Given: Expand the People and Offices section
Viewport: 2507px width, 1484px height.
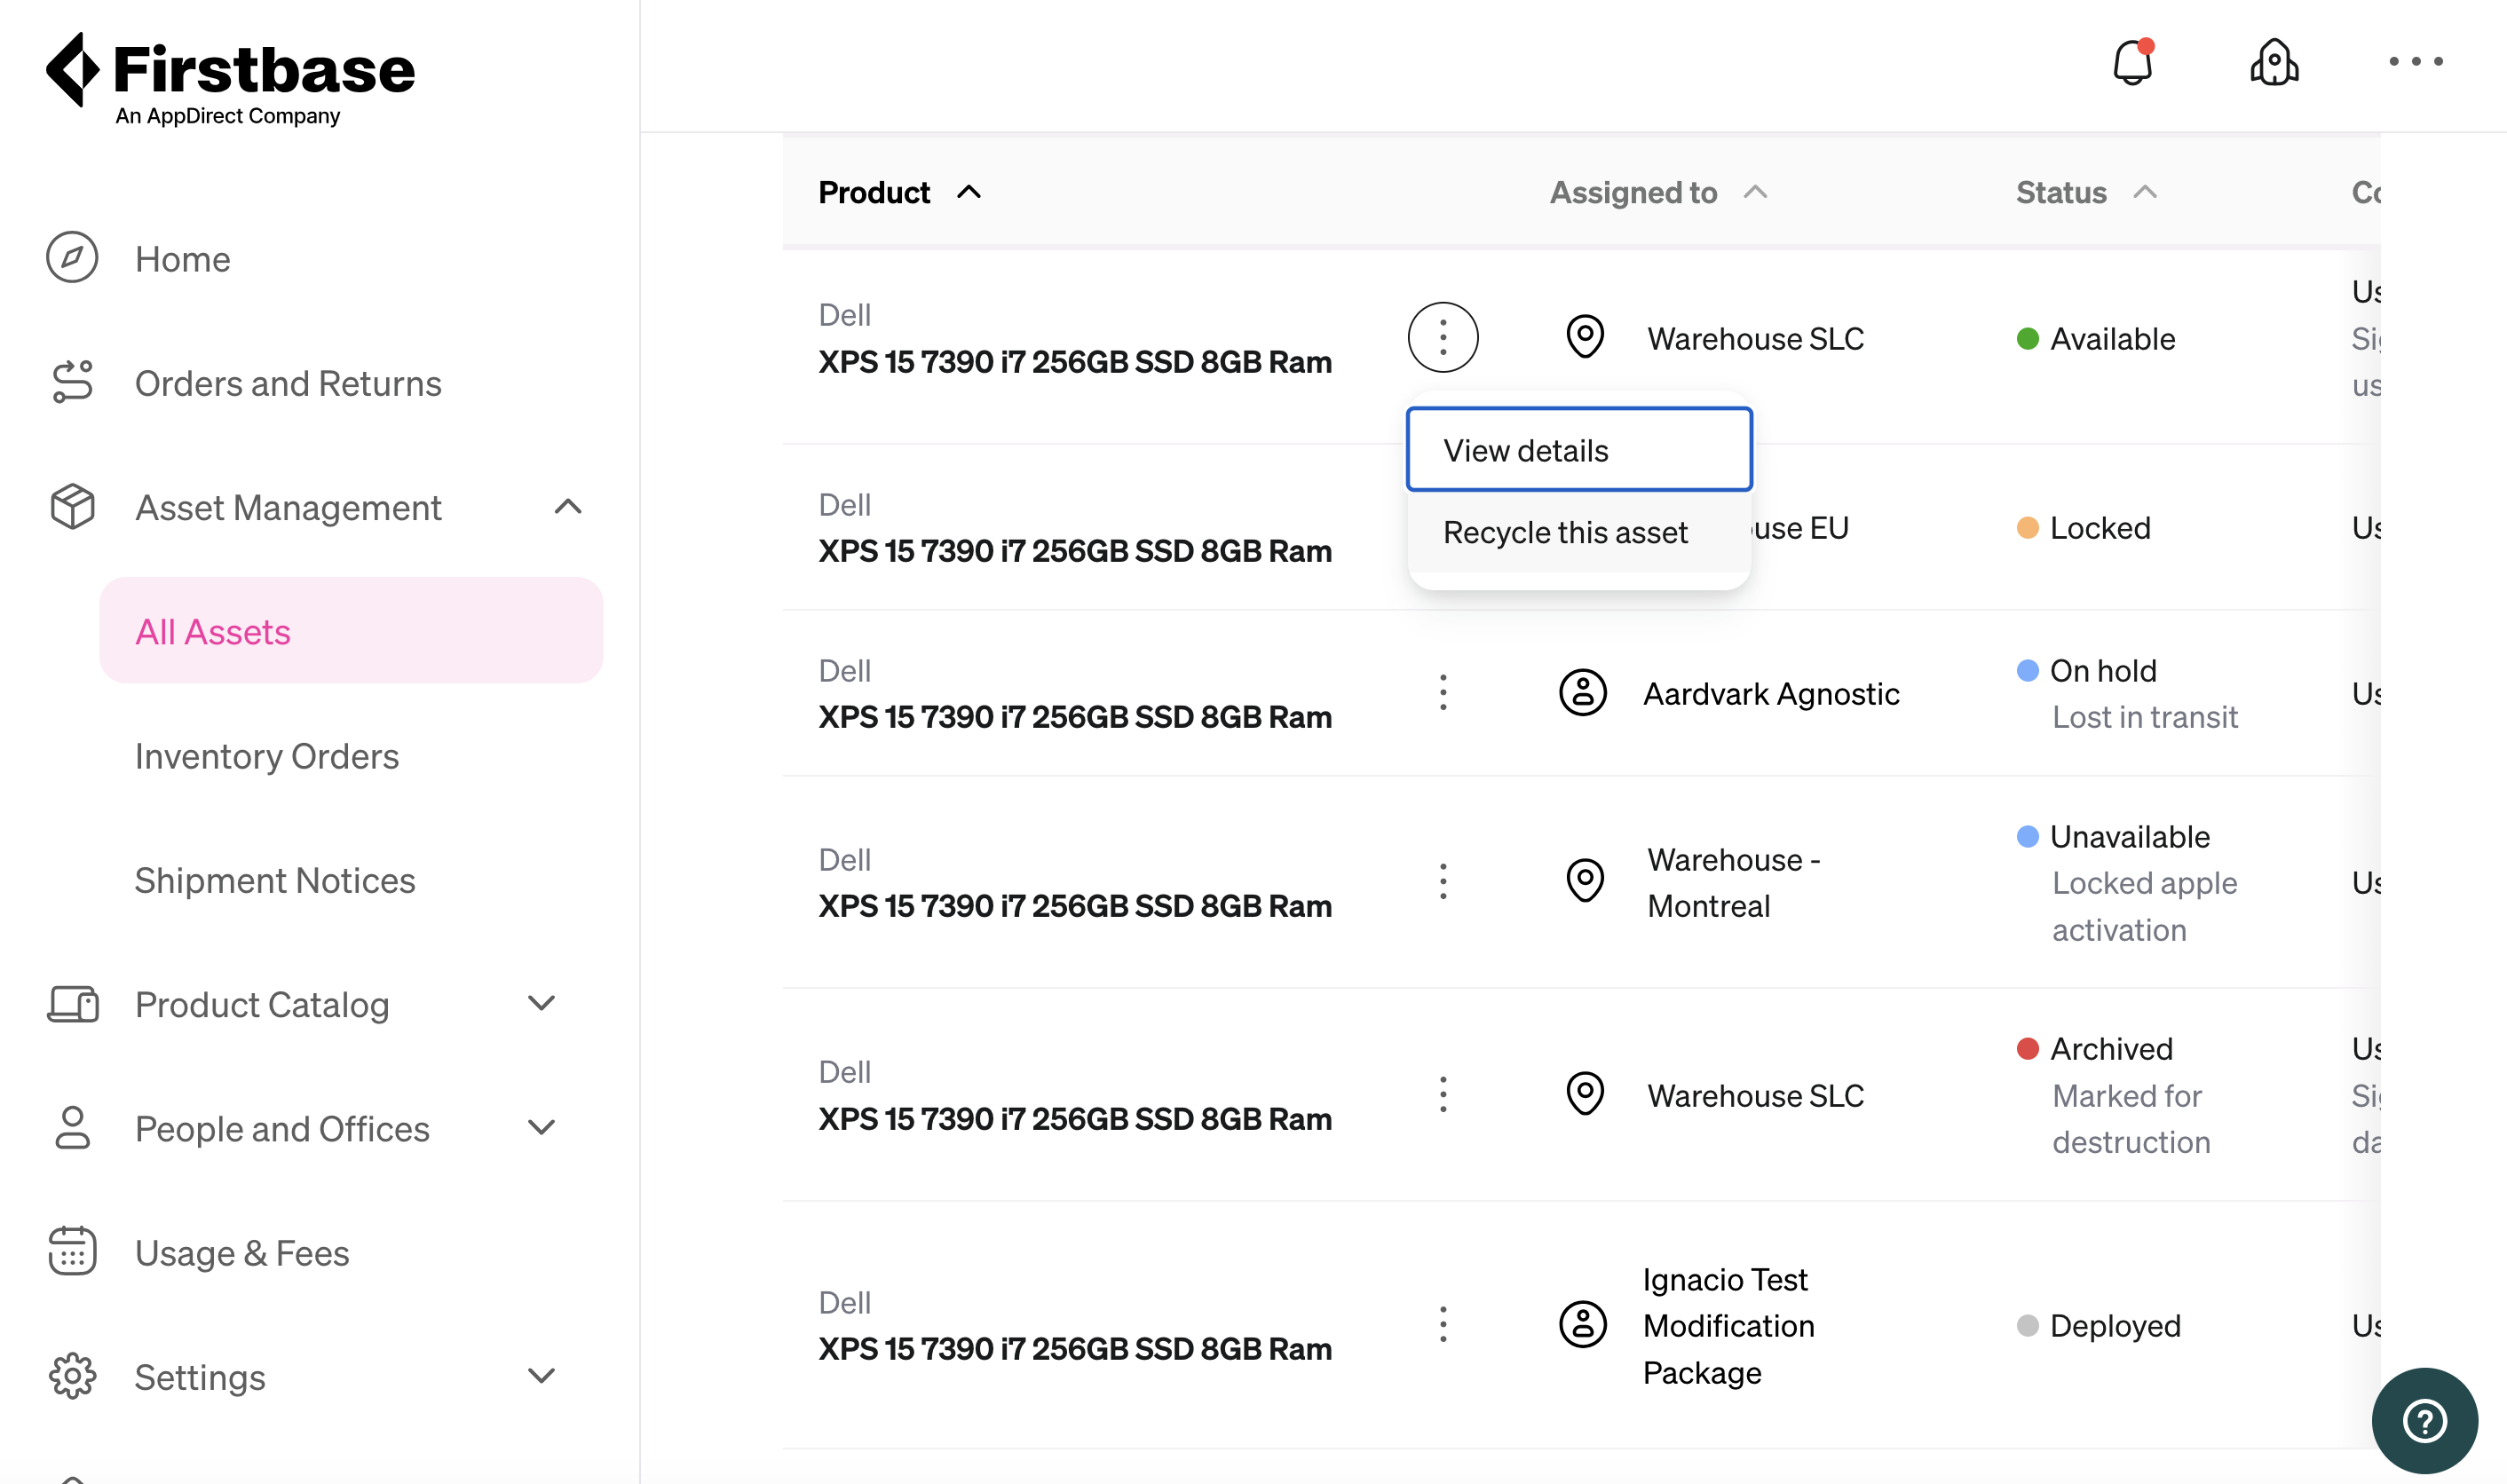Looking at the screenshot, I should 541,1128.
